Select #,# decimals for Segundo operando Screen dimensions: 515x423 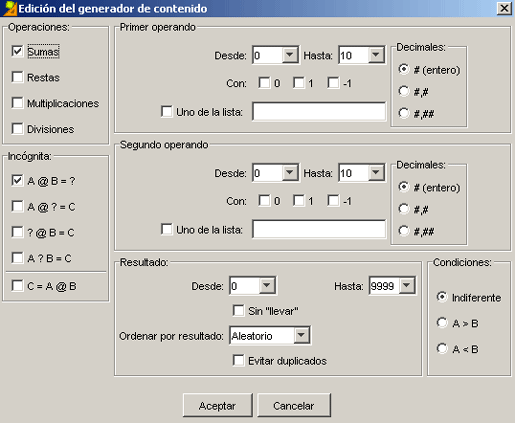point(404,209)
